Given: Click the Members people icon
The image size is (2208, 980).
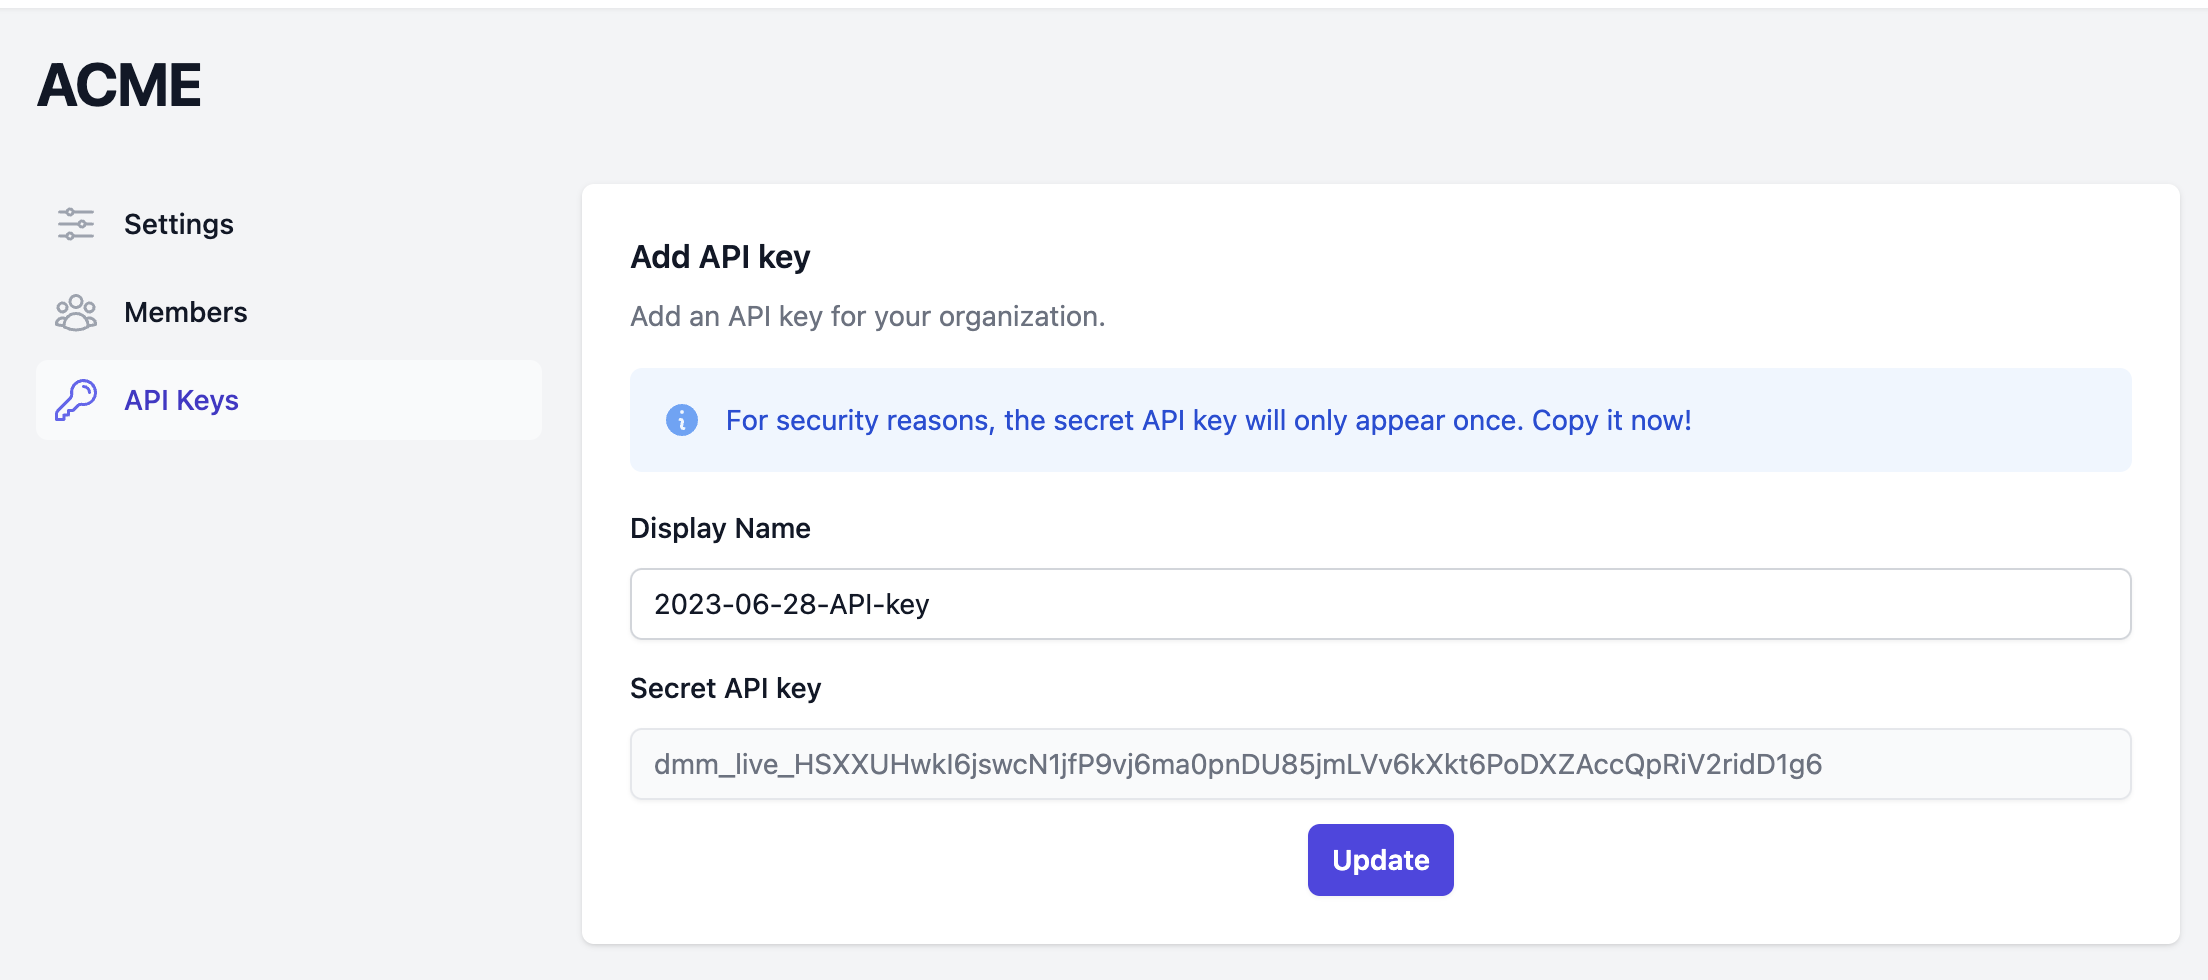Looking at the screenshot, I should (76, 313).
